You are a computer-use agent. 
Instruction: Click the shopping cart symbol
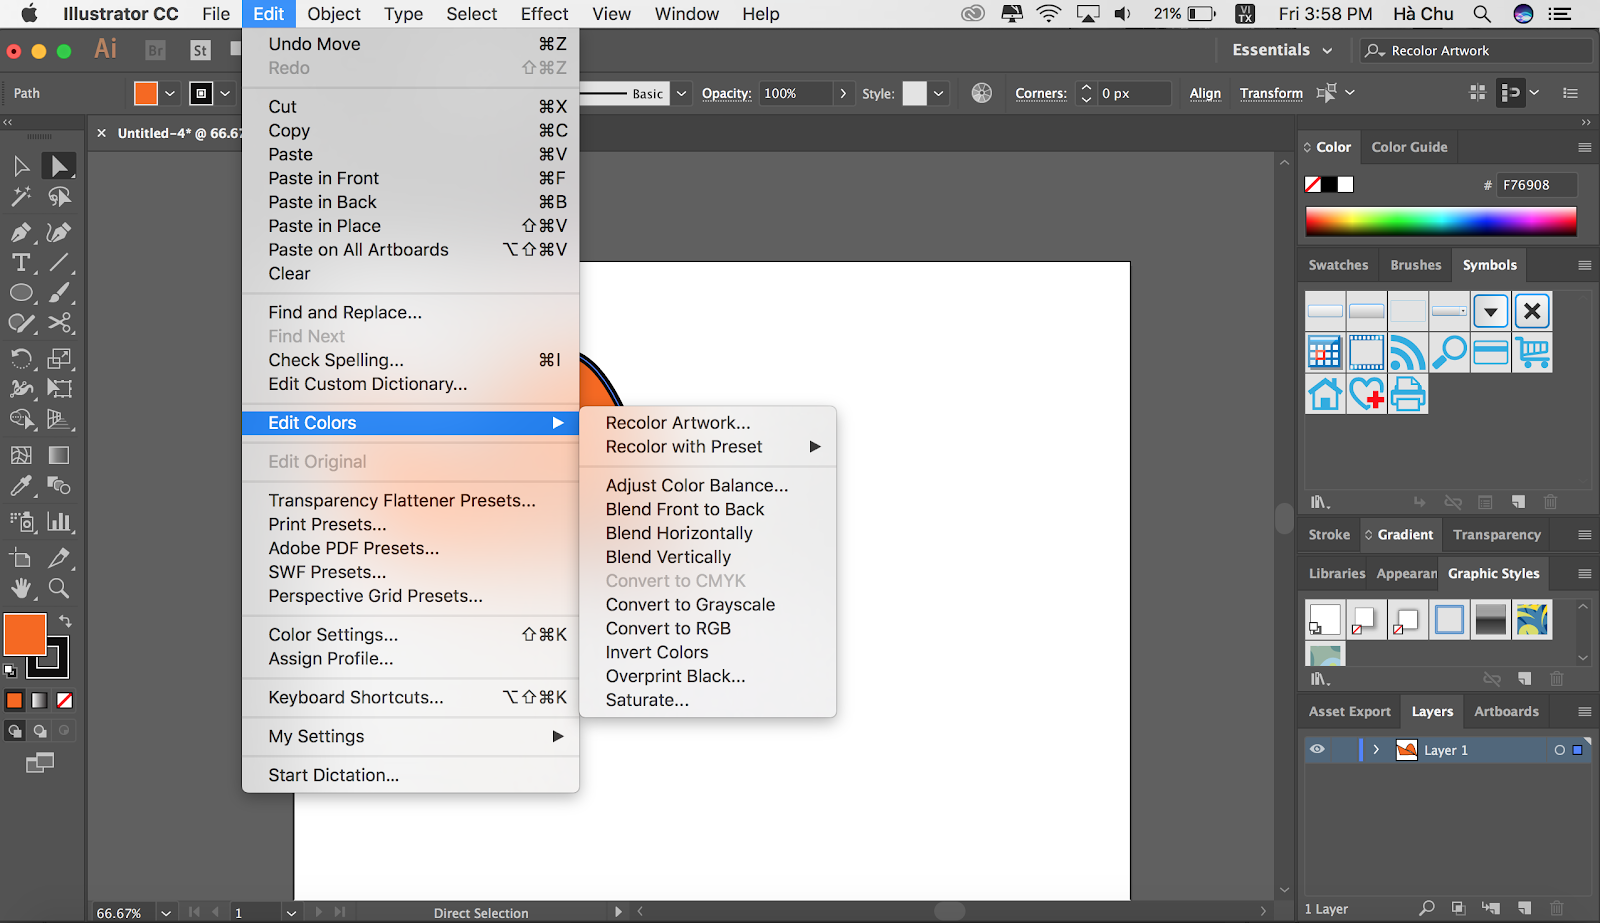point(1532,353)
